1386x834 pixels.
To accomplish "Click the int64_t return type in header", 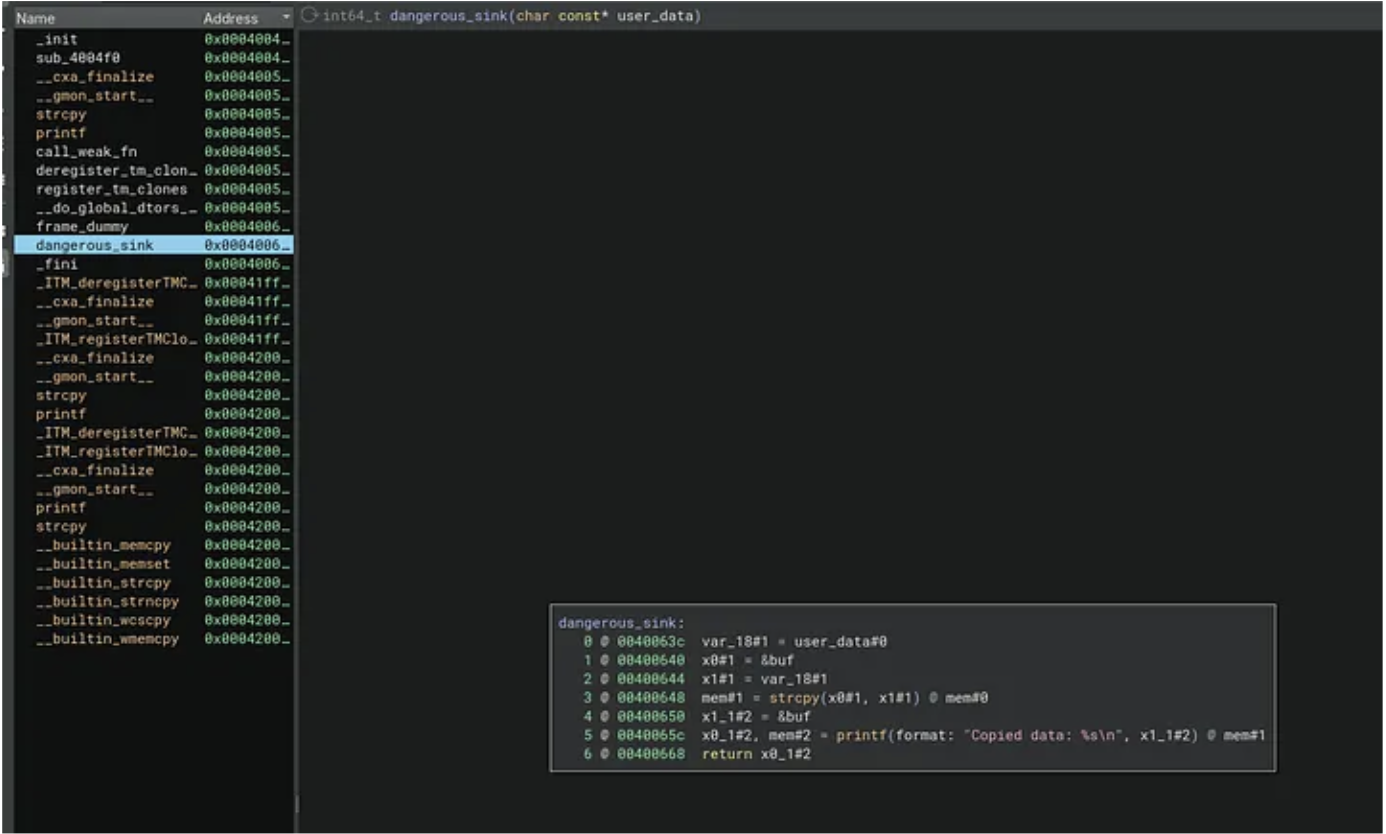I will click(x=351, y=17).
